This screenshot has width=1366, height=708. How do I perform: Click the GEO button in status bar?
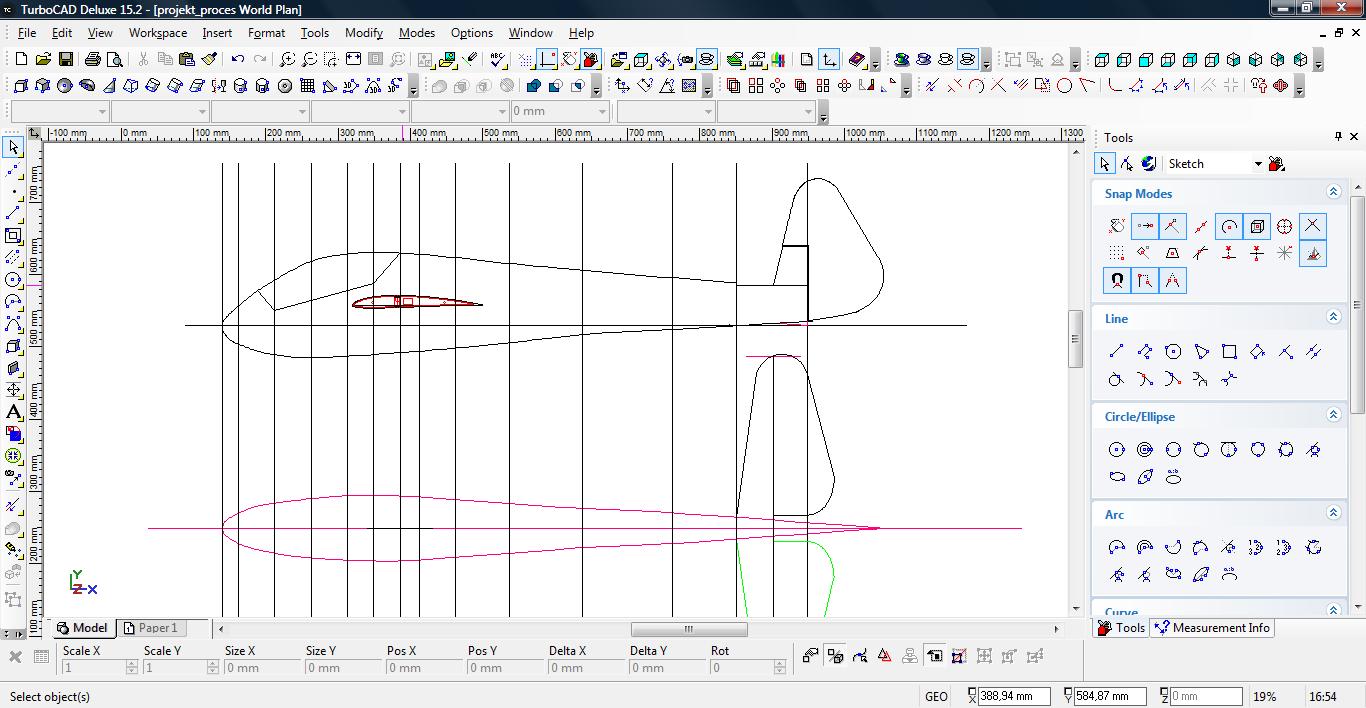(936, 696)
